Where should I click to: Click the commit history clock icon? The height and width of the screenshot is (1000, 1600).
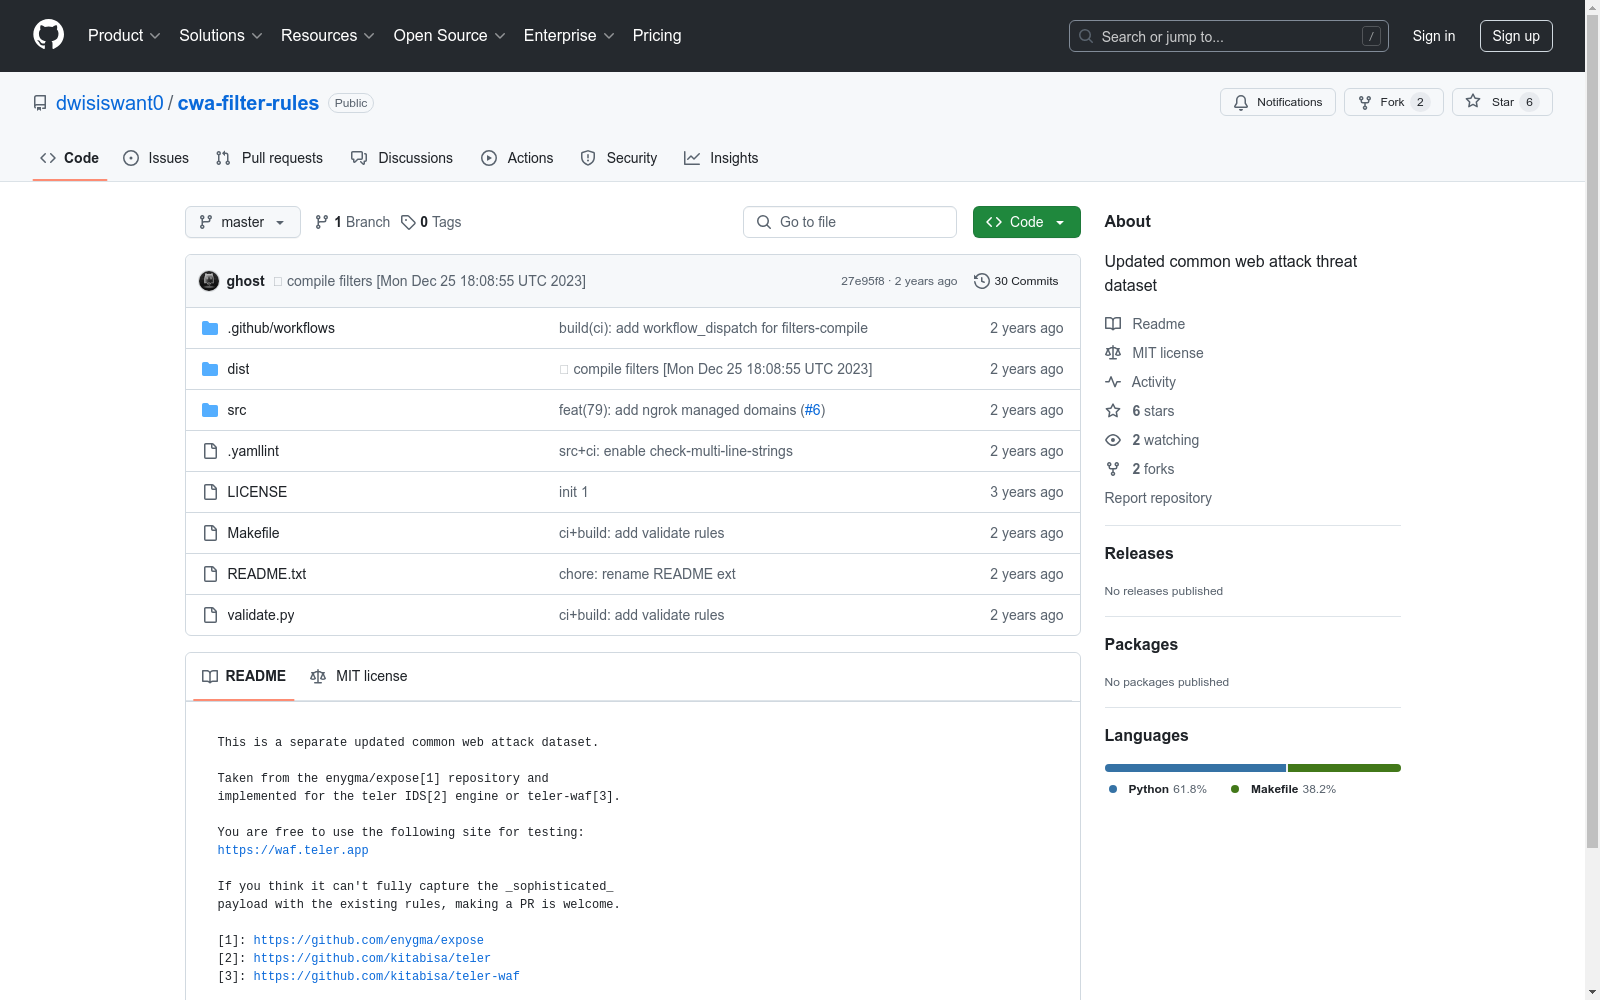click(982, 281)
